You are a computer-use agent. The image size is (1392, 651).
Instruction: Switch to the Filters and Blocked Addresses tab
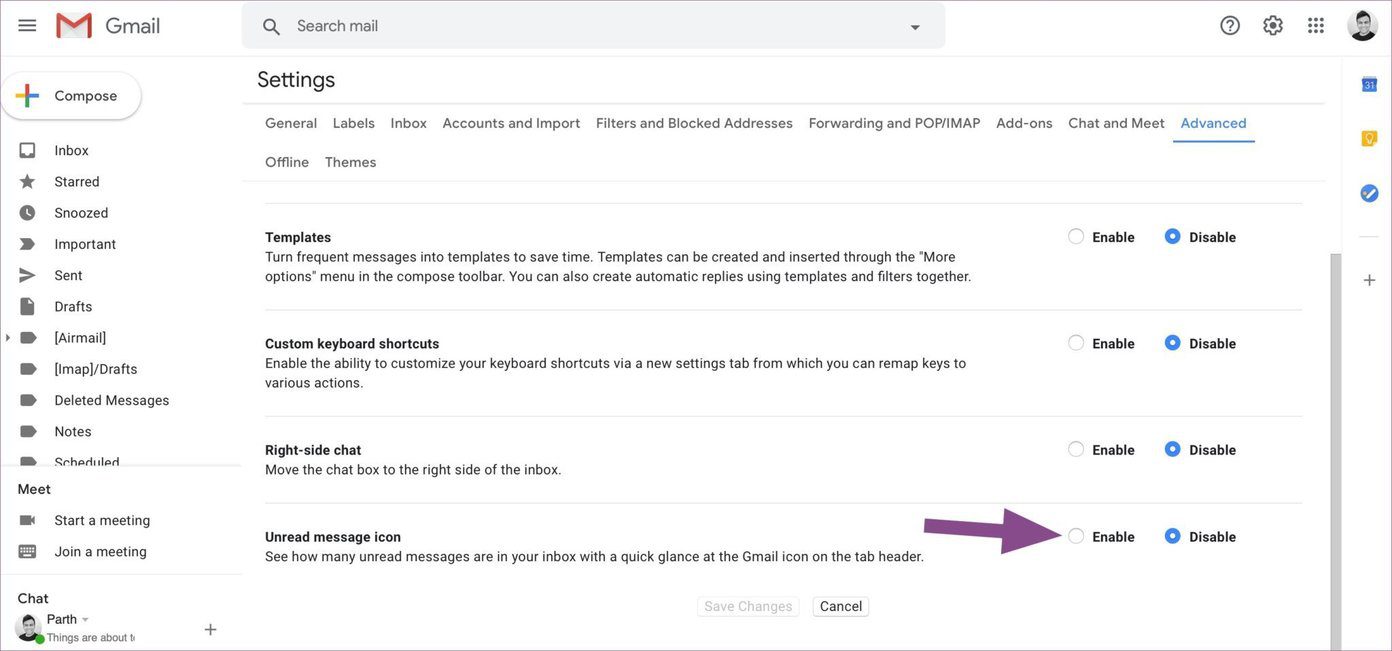click(x=694, y=123)
